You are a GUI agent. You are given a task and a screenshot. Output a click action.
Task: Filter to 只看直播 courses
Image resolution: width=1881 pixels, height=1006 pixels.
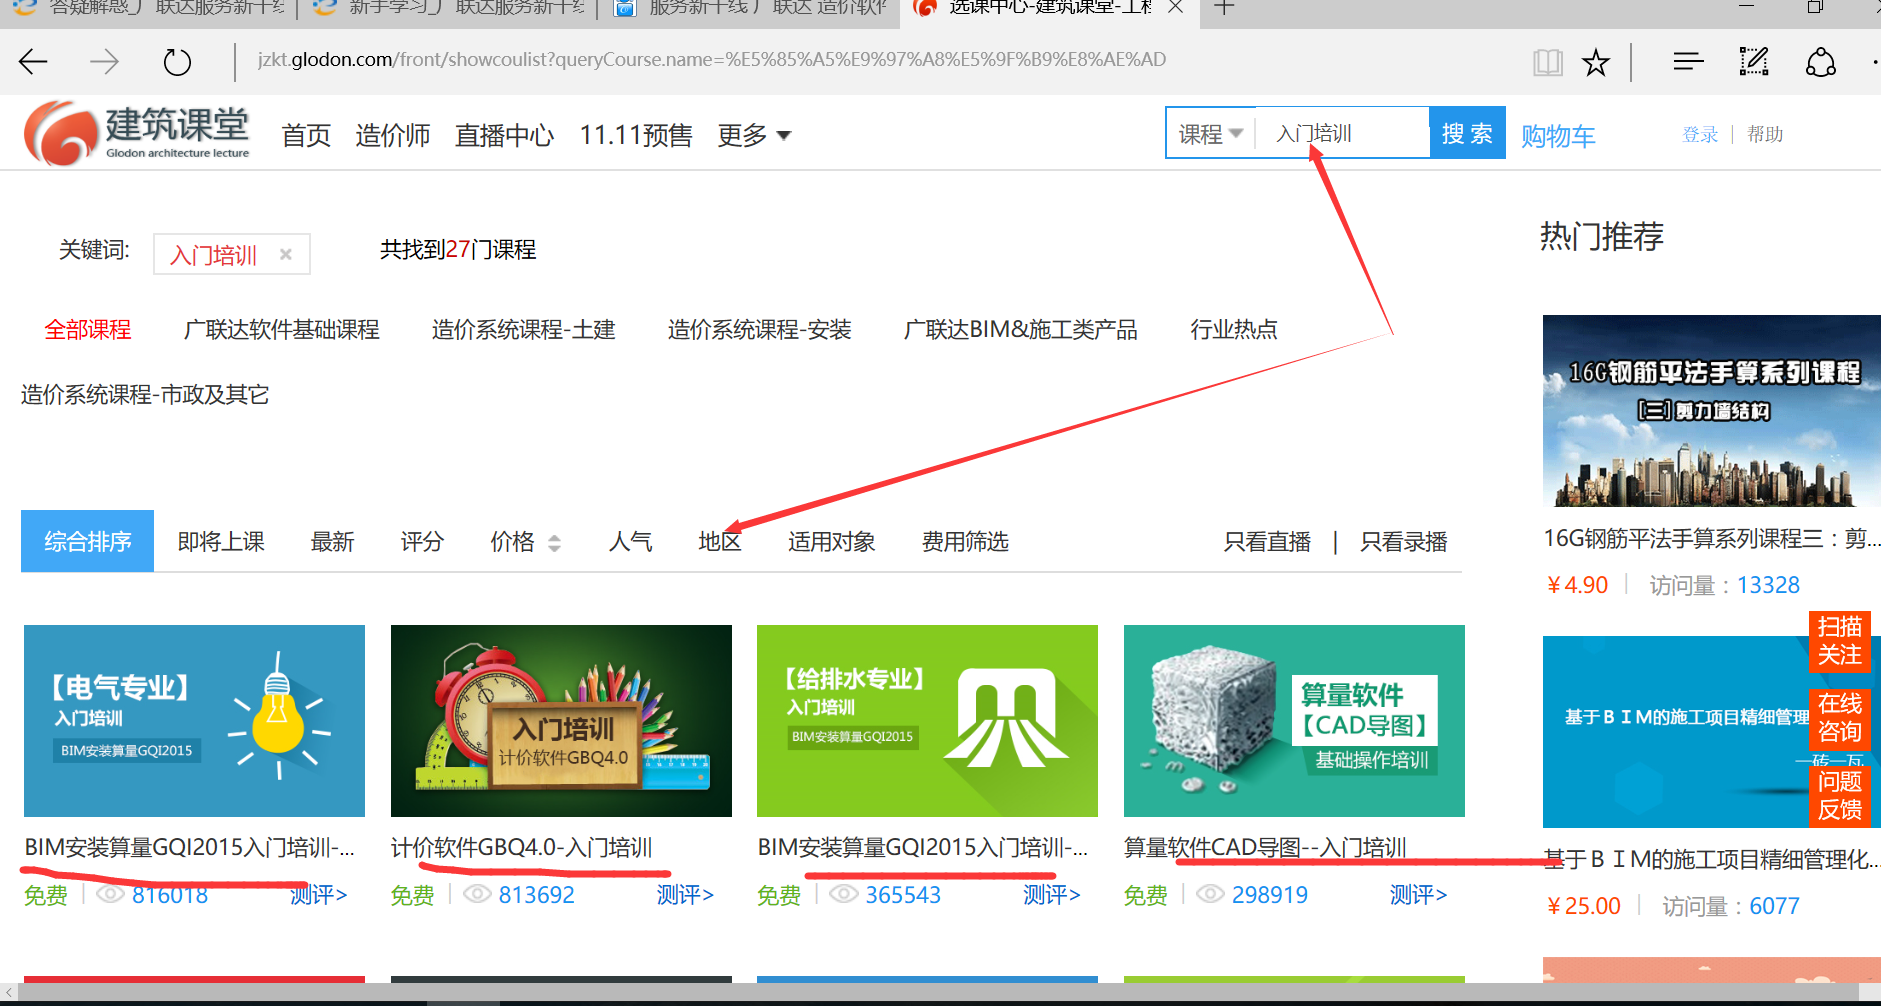[1267, 542]
